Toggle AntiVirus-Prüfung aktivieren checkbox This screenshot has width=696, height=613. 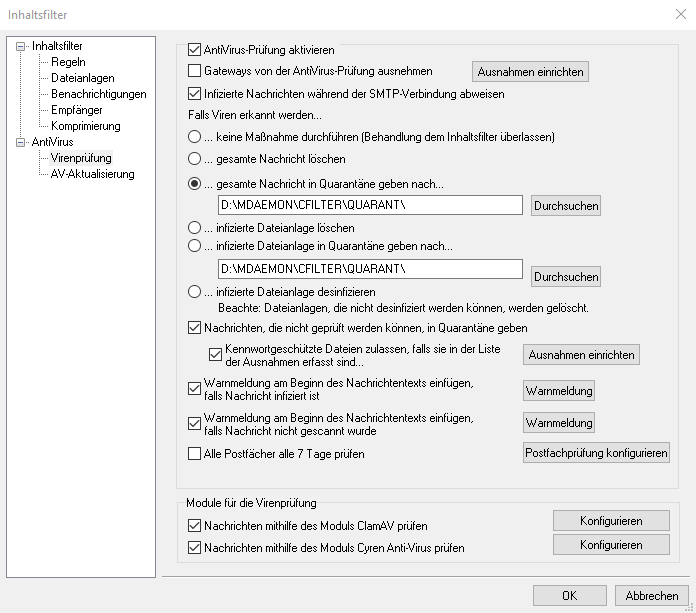pos(195,48)
